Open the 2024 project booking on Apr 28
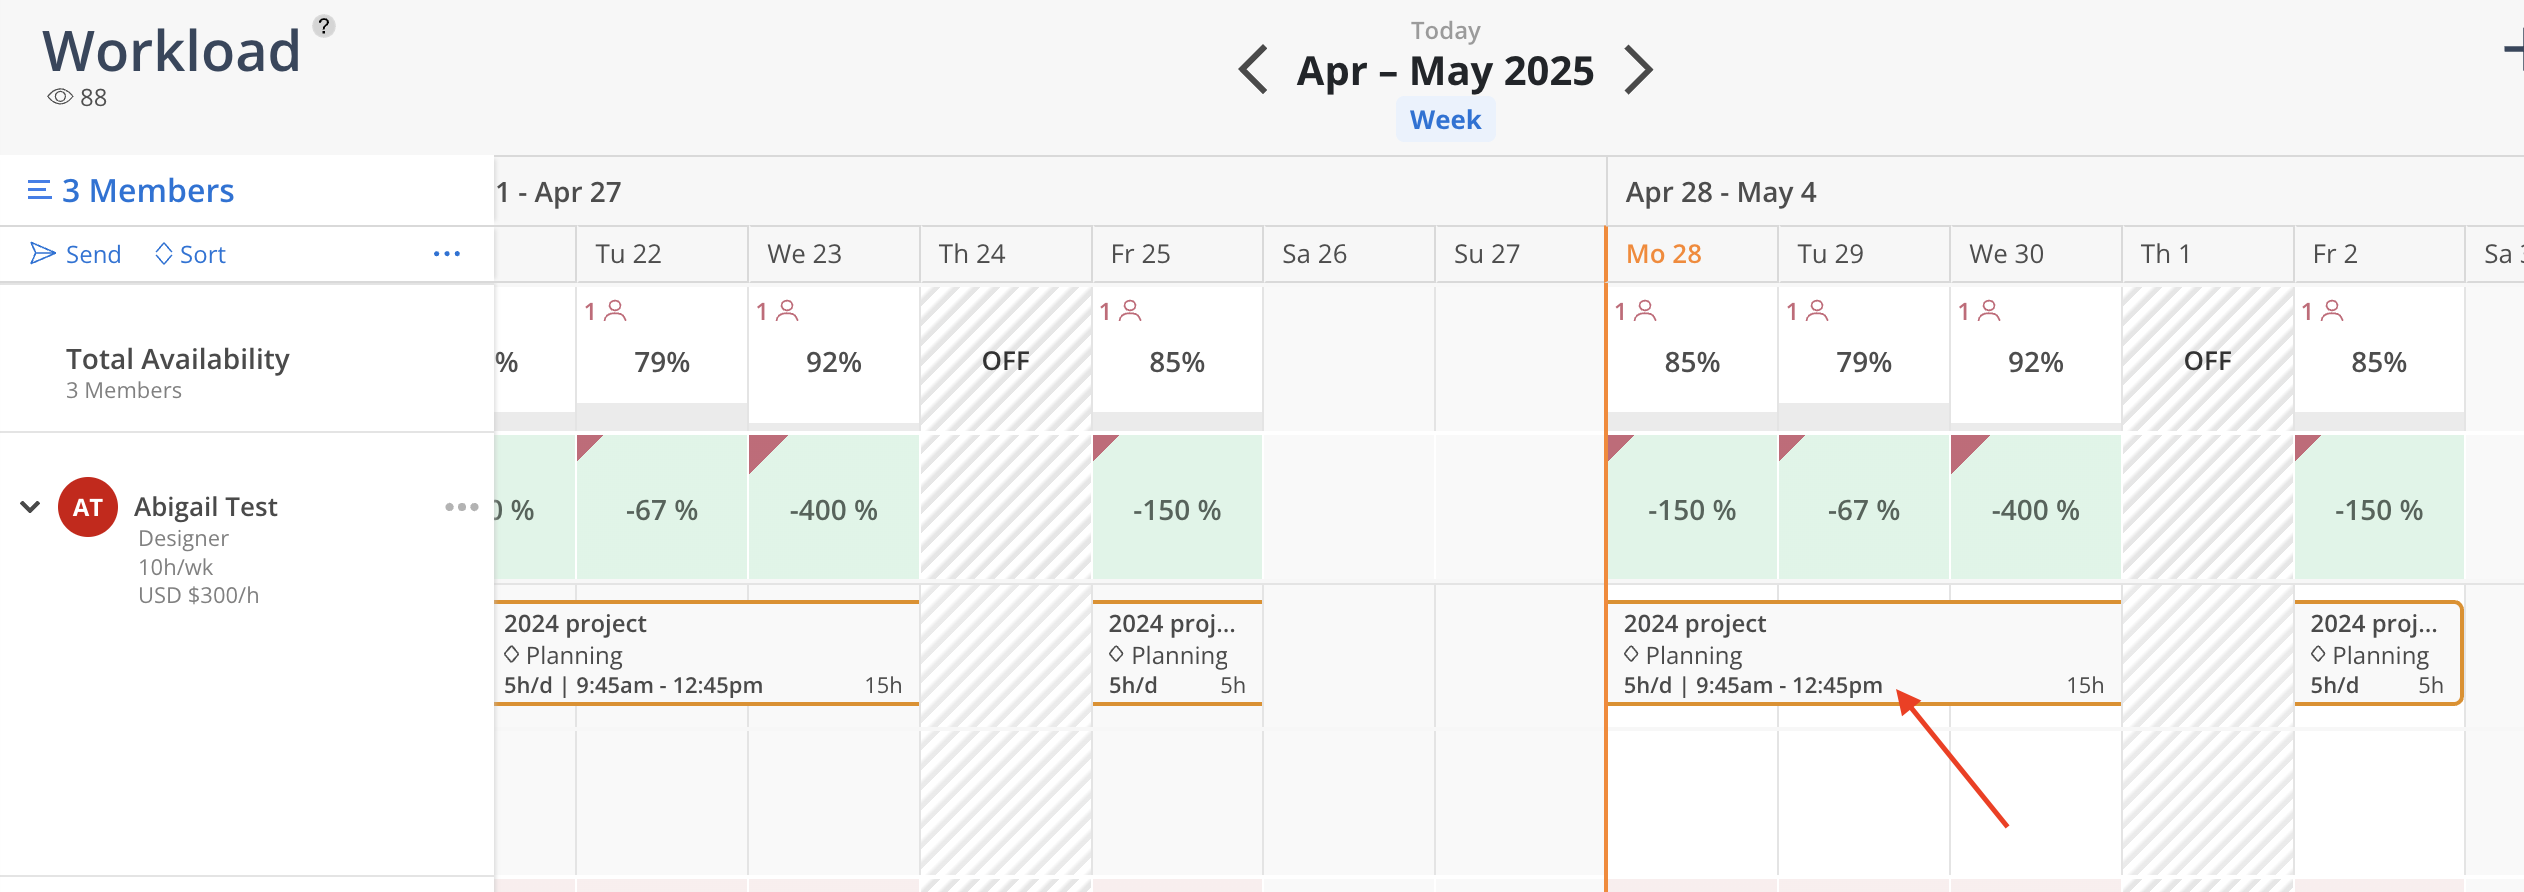Image resolution: width=2524 pixels, height=892 pixels. (1864, 654)
